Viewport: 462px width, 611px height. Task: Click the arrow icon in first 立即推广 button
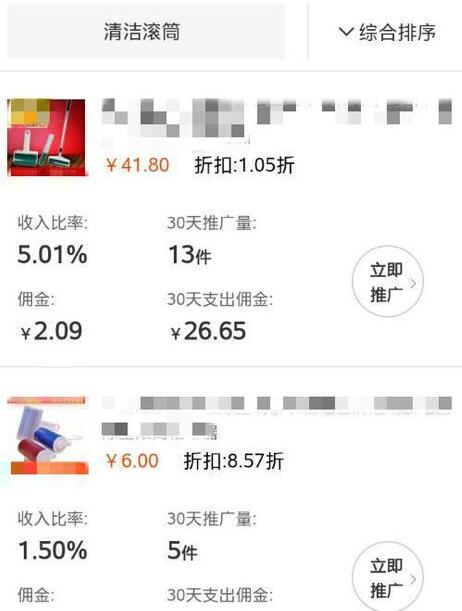pyautogui.click(x=413, y=283)
